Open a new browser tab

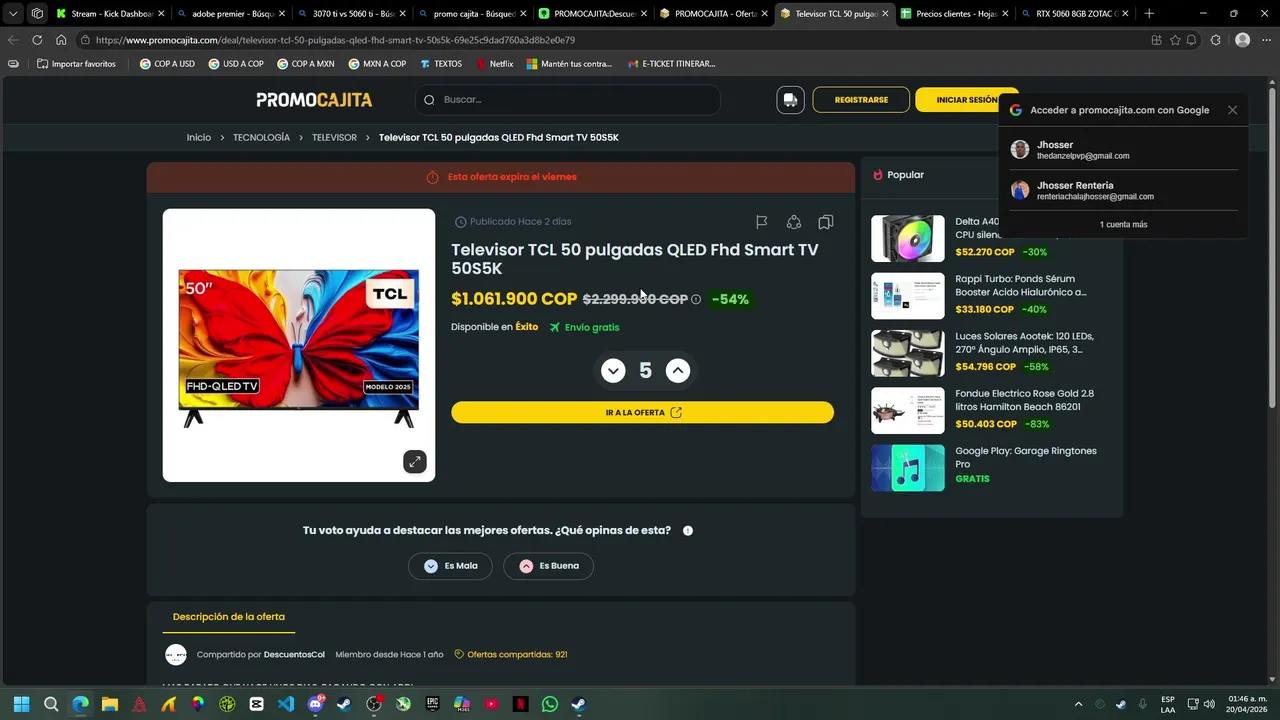(1149, 14)
